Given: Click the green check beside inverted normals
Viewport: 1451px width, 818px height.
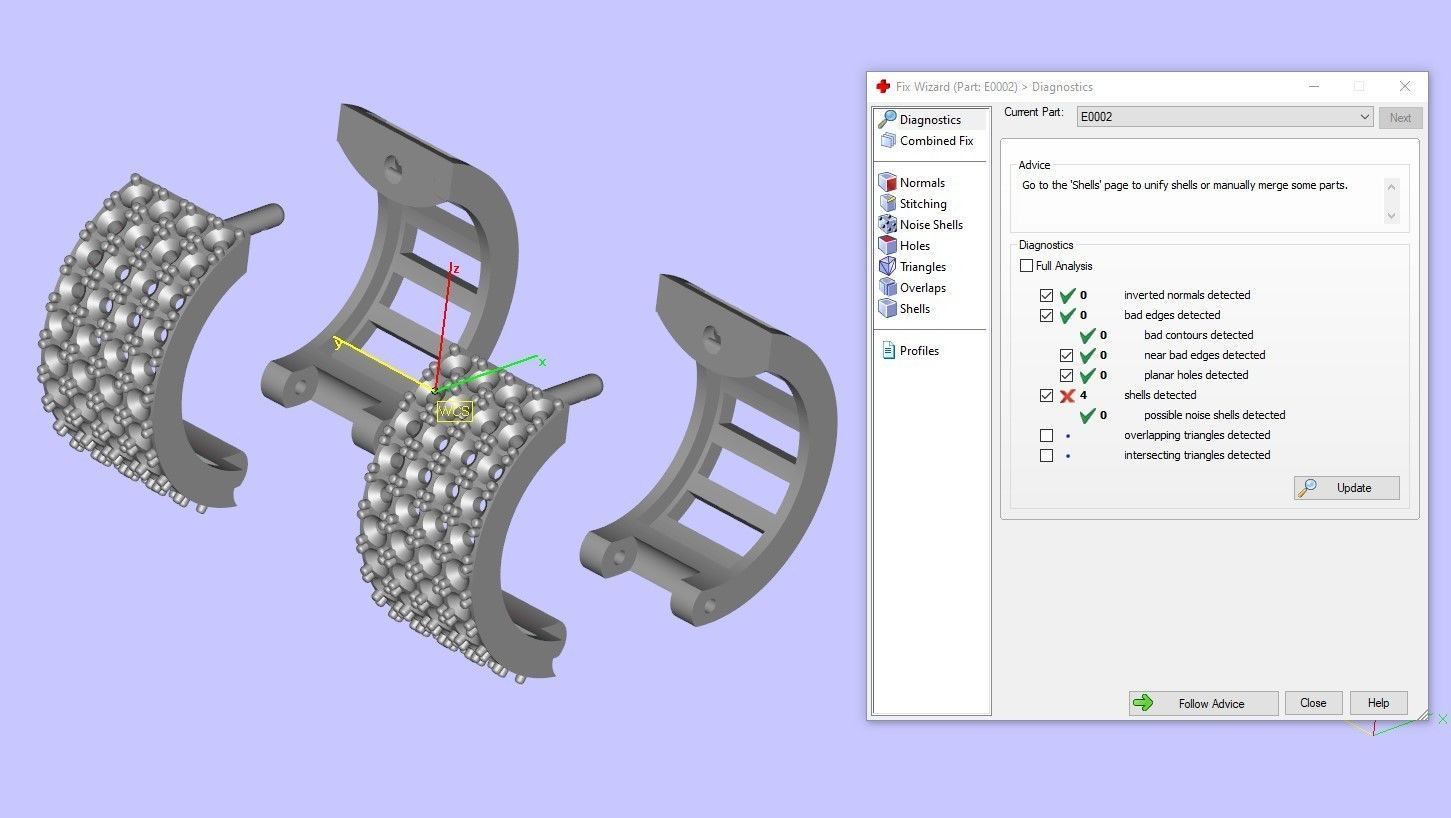Looking at the screenshot, I should coord(1067,295).
